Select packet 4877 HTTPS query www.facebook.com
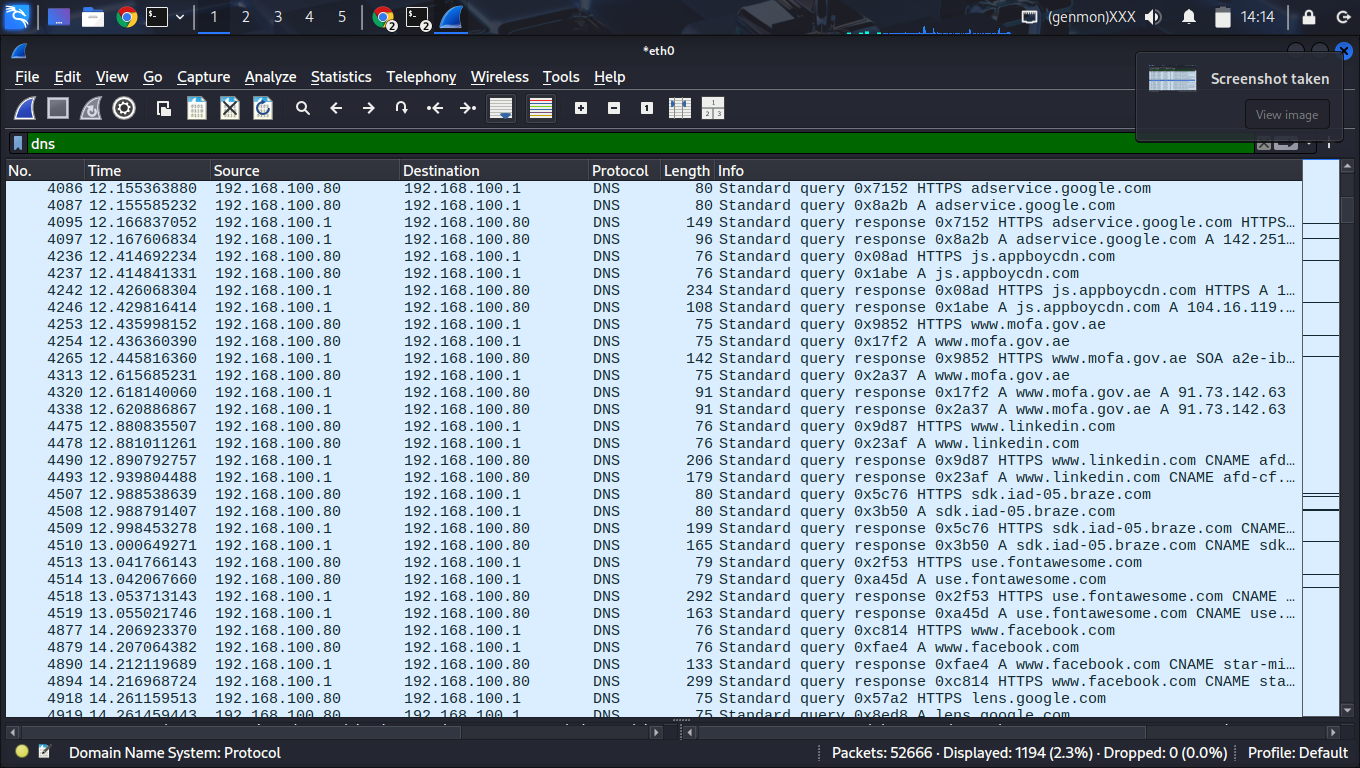 [x=654, y=631]
